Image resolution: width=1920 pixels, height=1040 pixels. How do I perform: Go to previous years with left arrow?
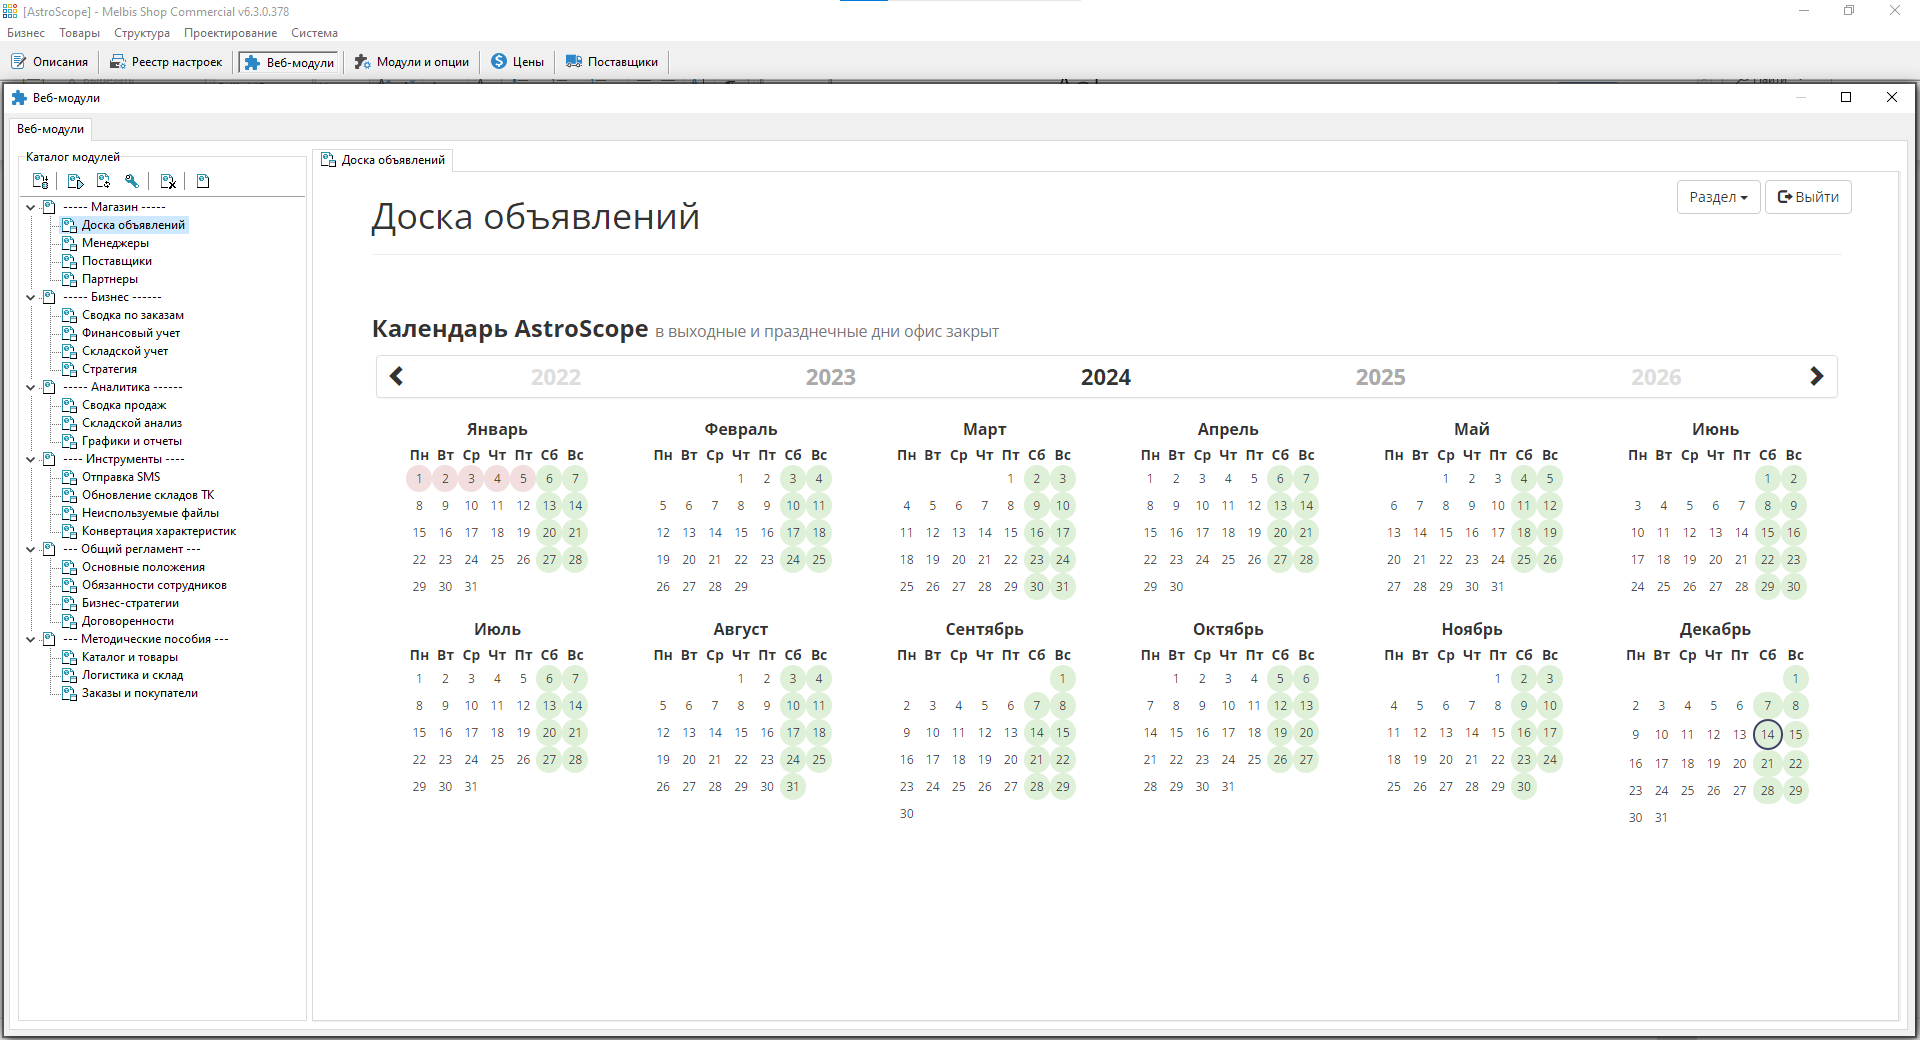pos(397,376)
